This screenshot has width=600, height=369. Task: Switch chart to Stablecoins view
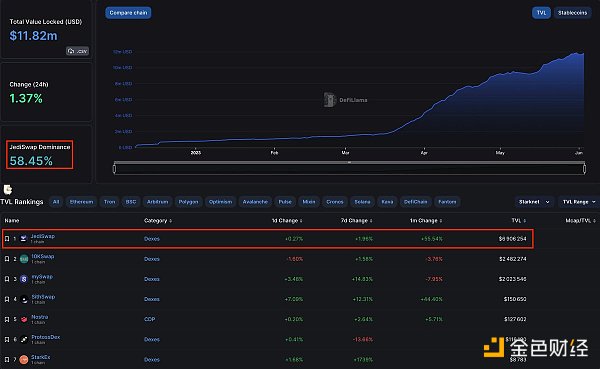pyautogui.click(x=572, y=13)
